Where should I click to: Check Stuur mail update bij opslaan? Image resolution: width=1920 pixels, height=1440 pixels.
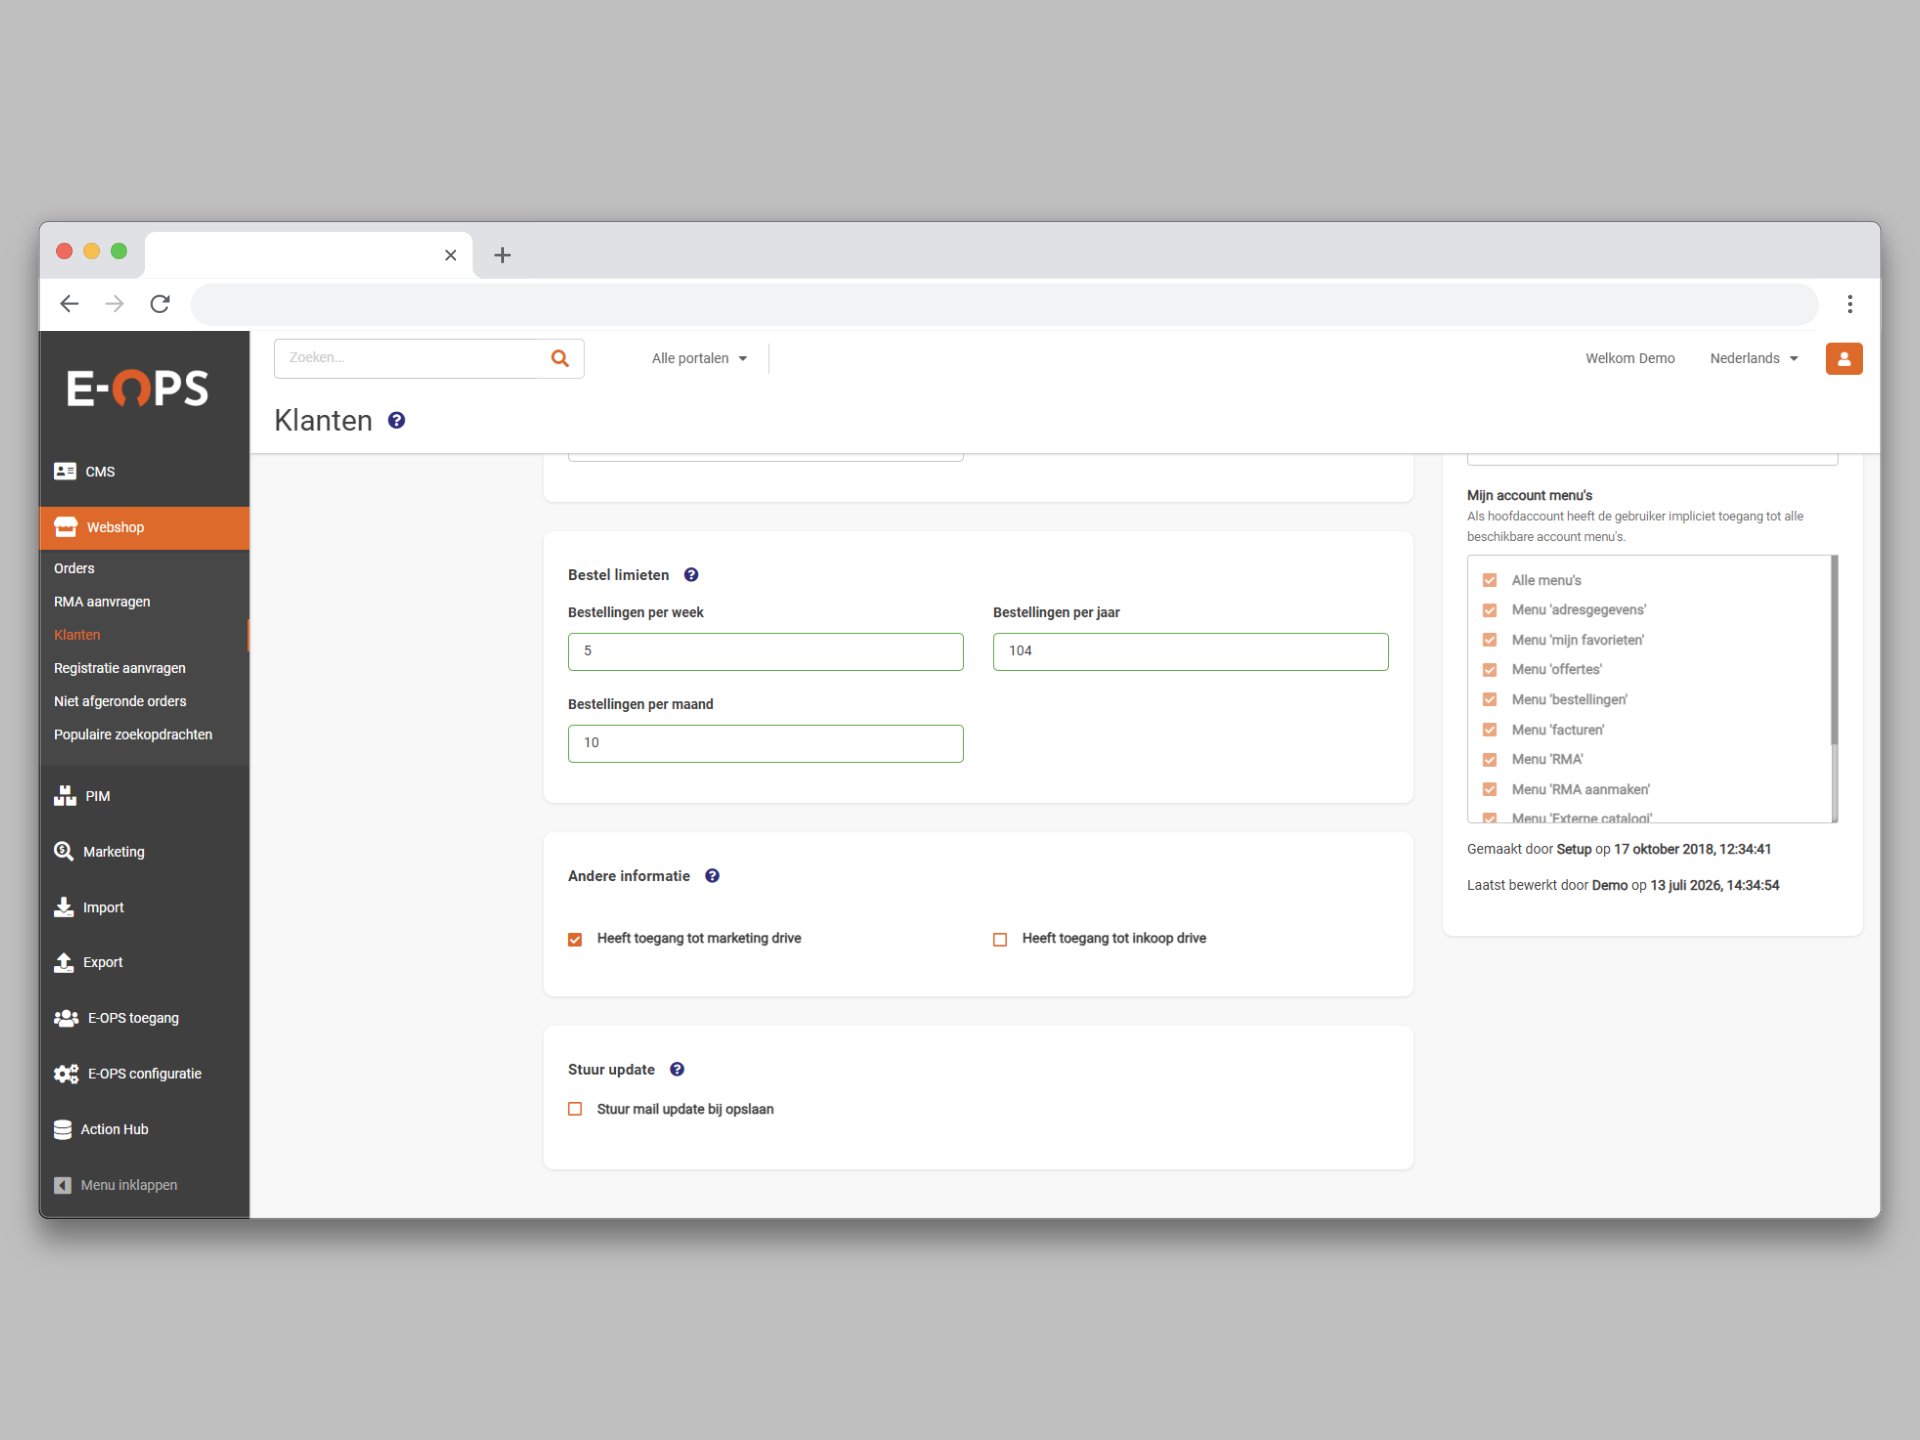click(x=575, y=1109)
